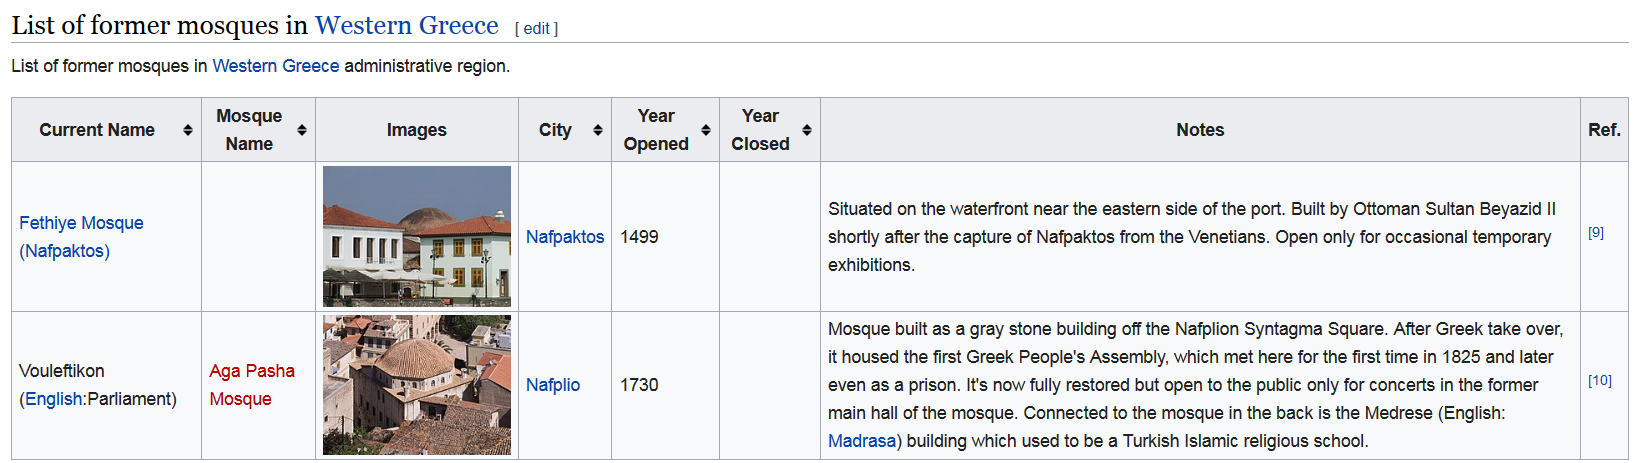Open the Nafplio city link
Screen dimensions: 1637x463
coord(553,385)
